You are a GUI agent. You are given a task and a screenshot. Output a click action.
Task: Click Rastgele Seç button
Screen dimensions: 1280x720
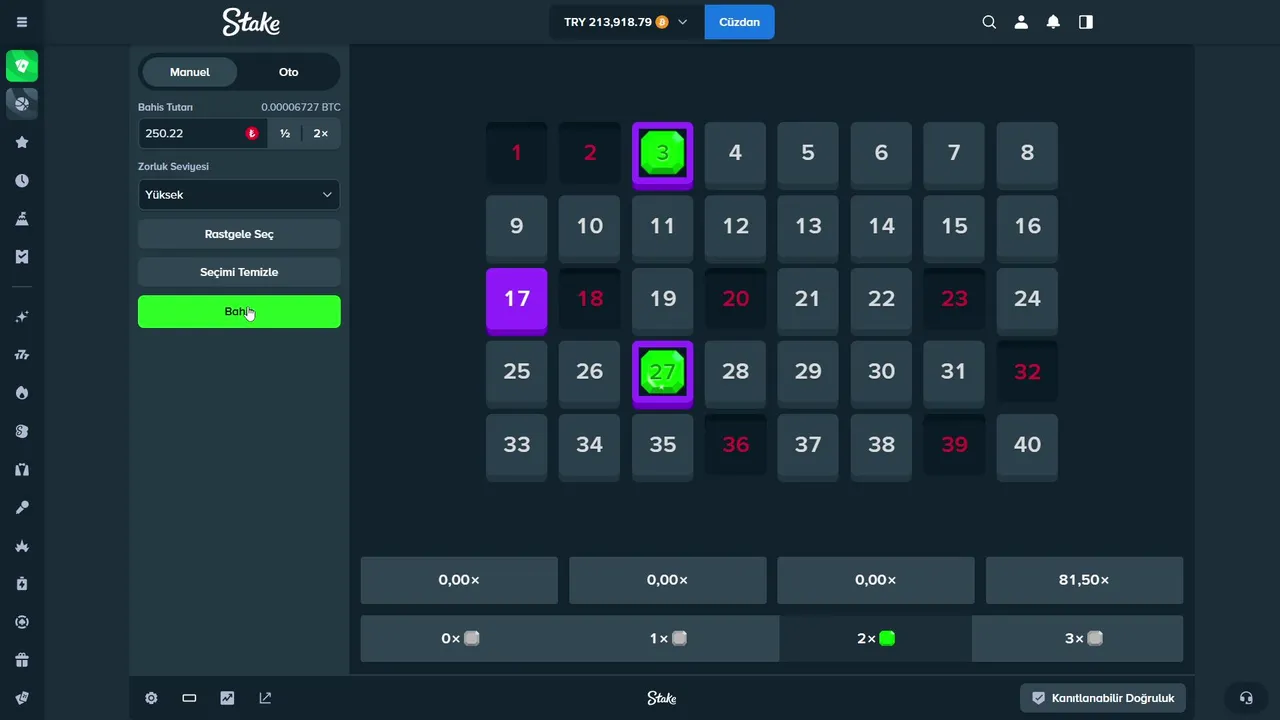239,234
